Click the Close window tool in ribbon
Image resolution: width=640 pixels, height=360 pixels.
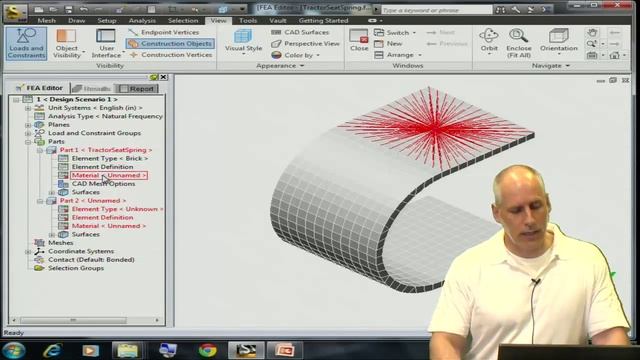pos(359,40)
